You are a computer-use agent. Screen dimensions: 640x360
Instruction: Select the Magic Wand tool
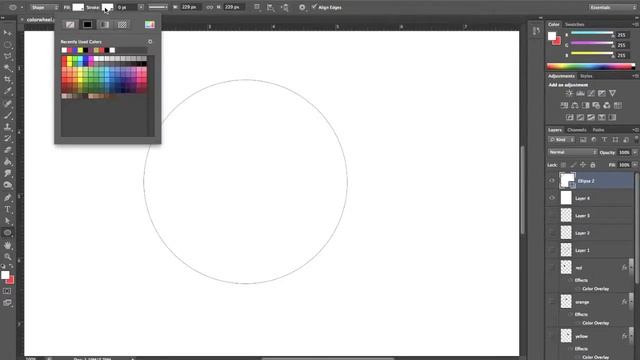7,68
